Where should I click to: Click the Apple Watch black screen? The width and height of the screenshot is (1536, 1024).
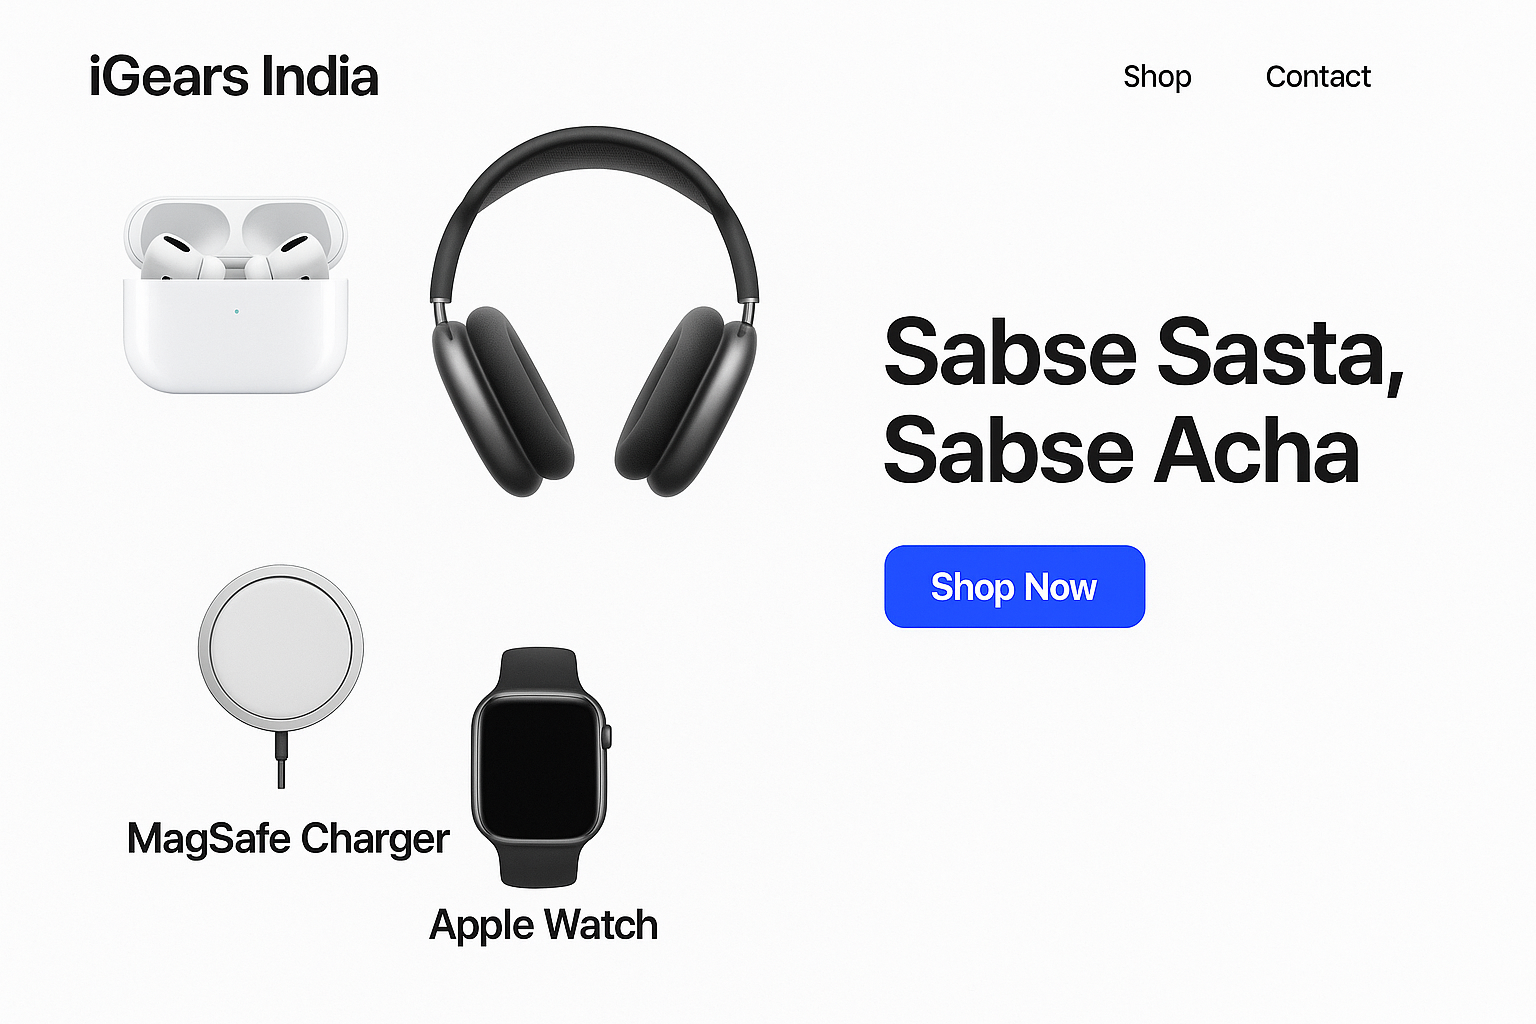click(x=540, y=767)
